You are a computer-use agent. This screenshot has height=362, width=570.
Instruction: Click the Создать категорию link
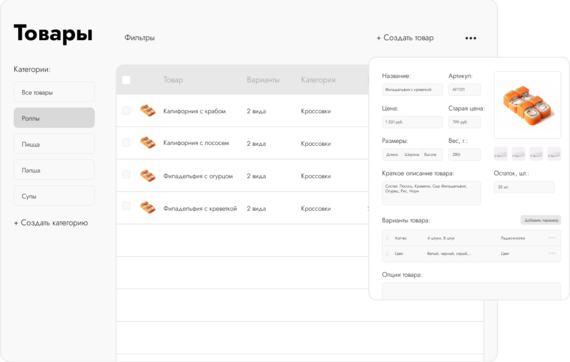pyautogui.click(x=51, y=223)
